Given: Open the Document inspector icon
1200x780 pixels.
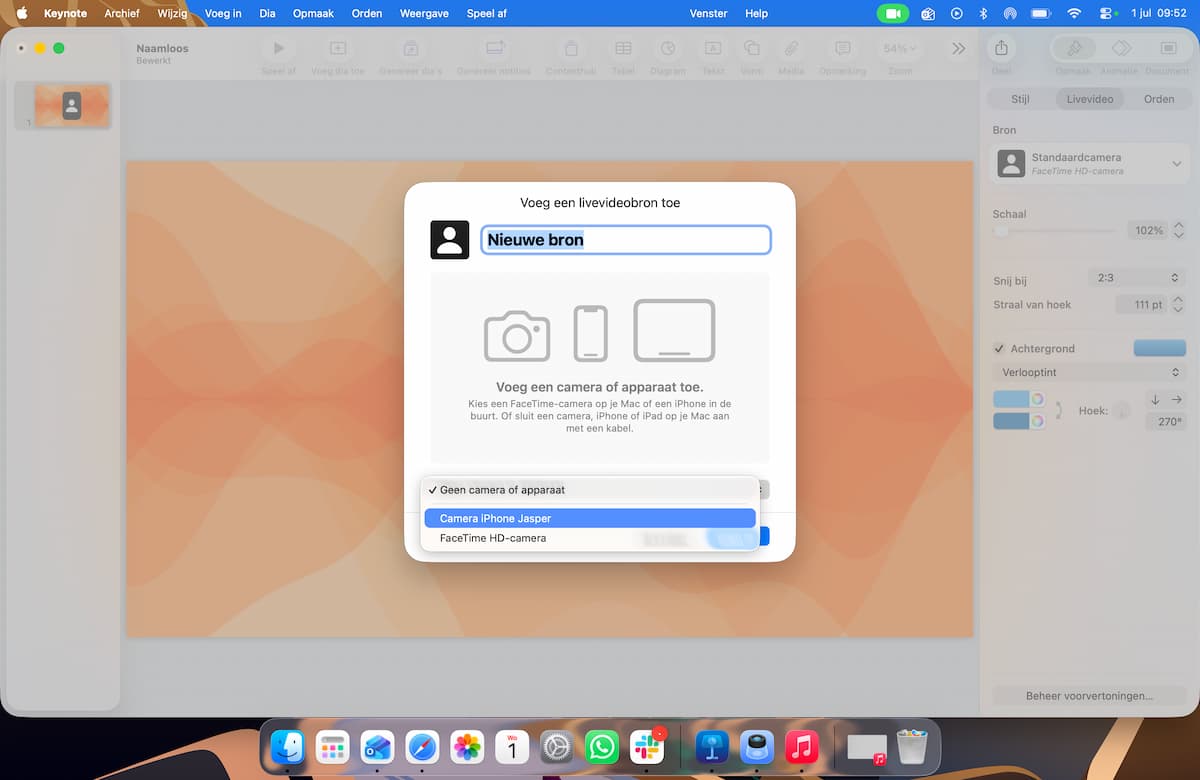Looking at the screenshot, I should click(1167, 48).
